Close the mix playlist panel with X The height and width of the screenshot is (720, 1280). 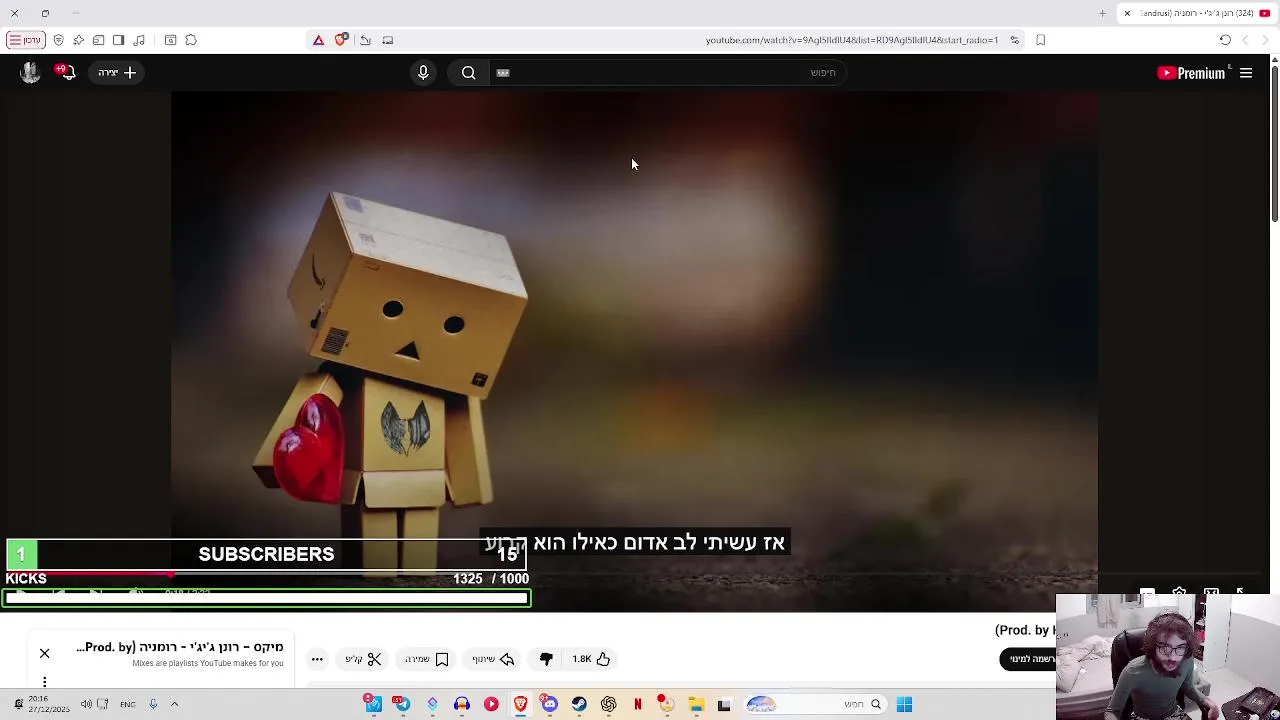(44, 653)
